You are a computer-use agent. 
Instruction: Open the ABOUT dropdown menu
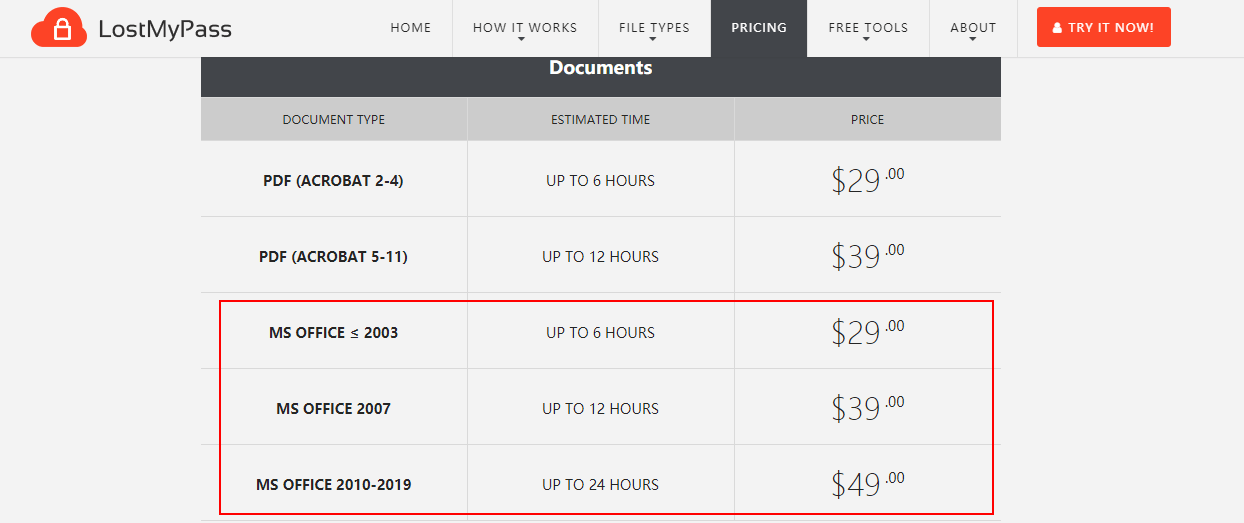(x=973, y=28)
